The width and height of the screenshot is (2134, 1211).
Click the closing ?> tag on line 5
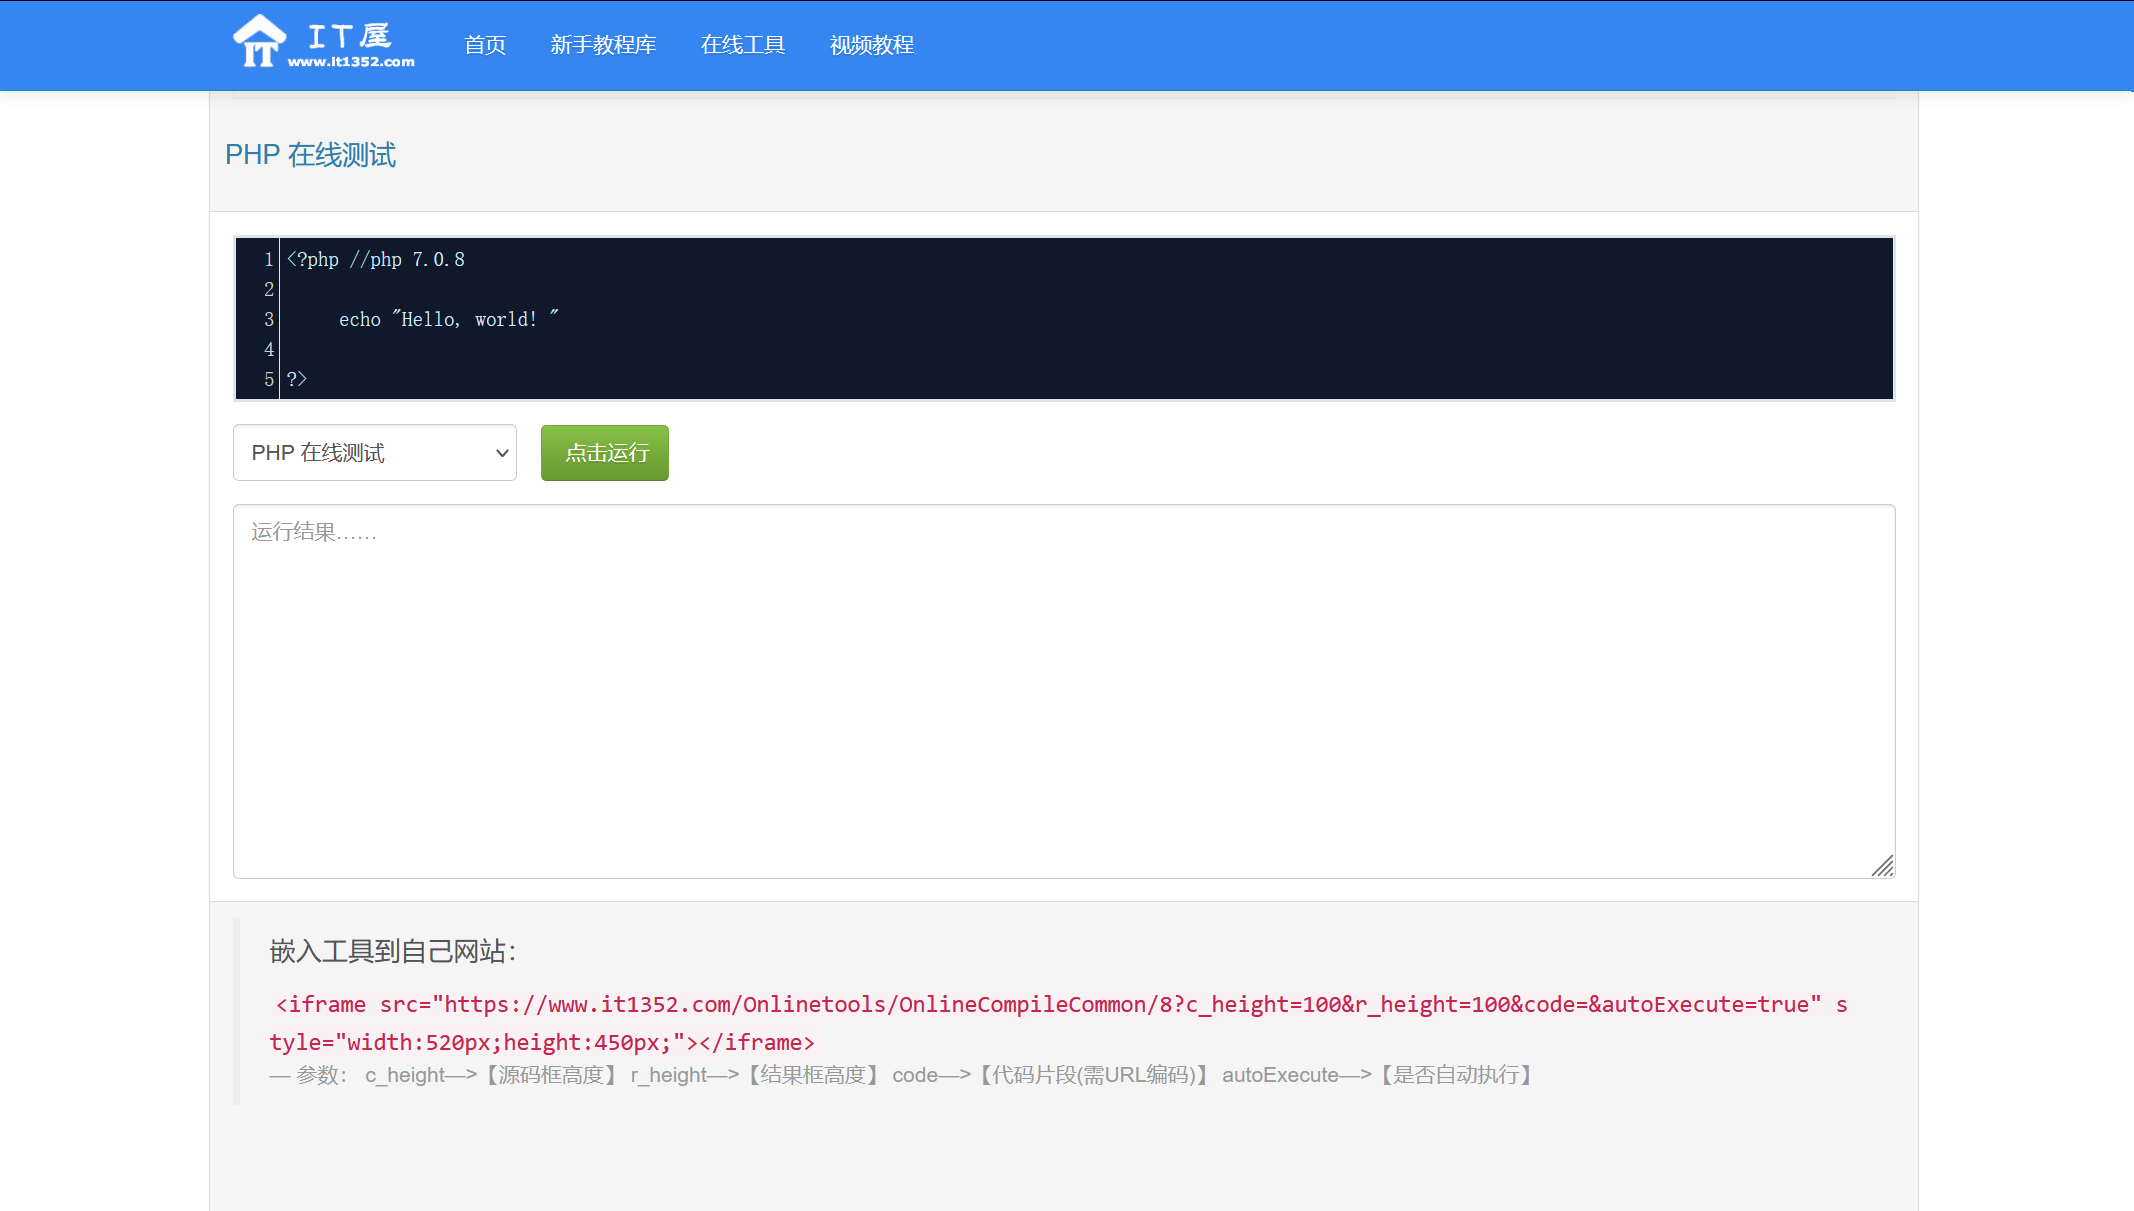(x=297, y=379)
